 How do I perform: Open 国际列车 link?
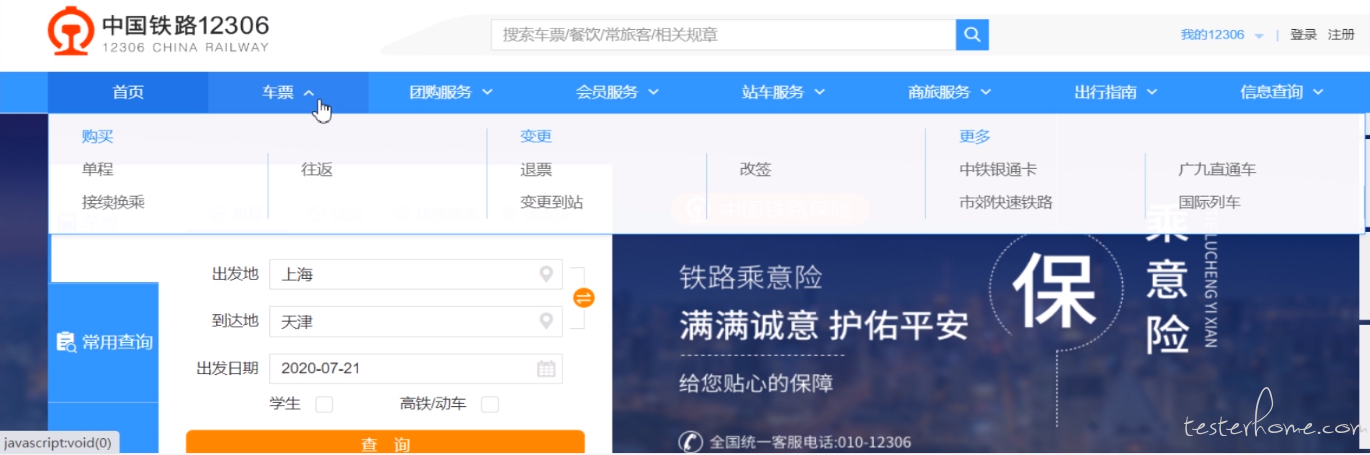(x=1209, y=202)
